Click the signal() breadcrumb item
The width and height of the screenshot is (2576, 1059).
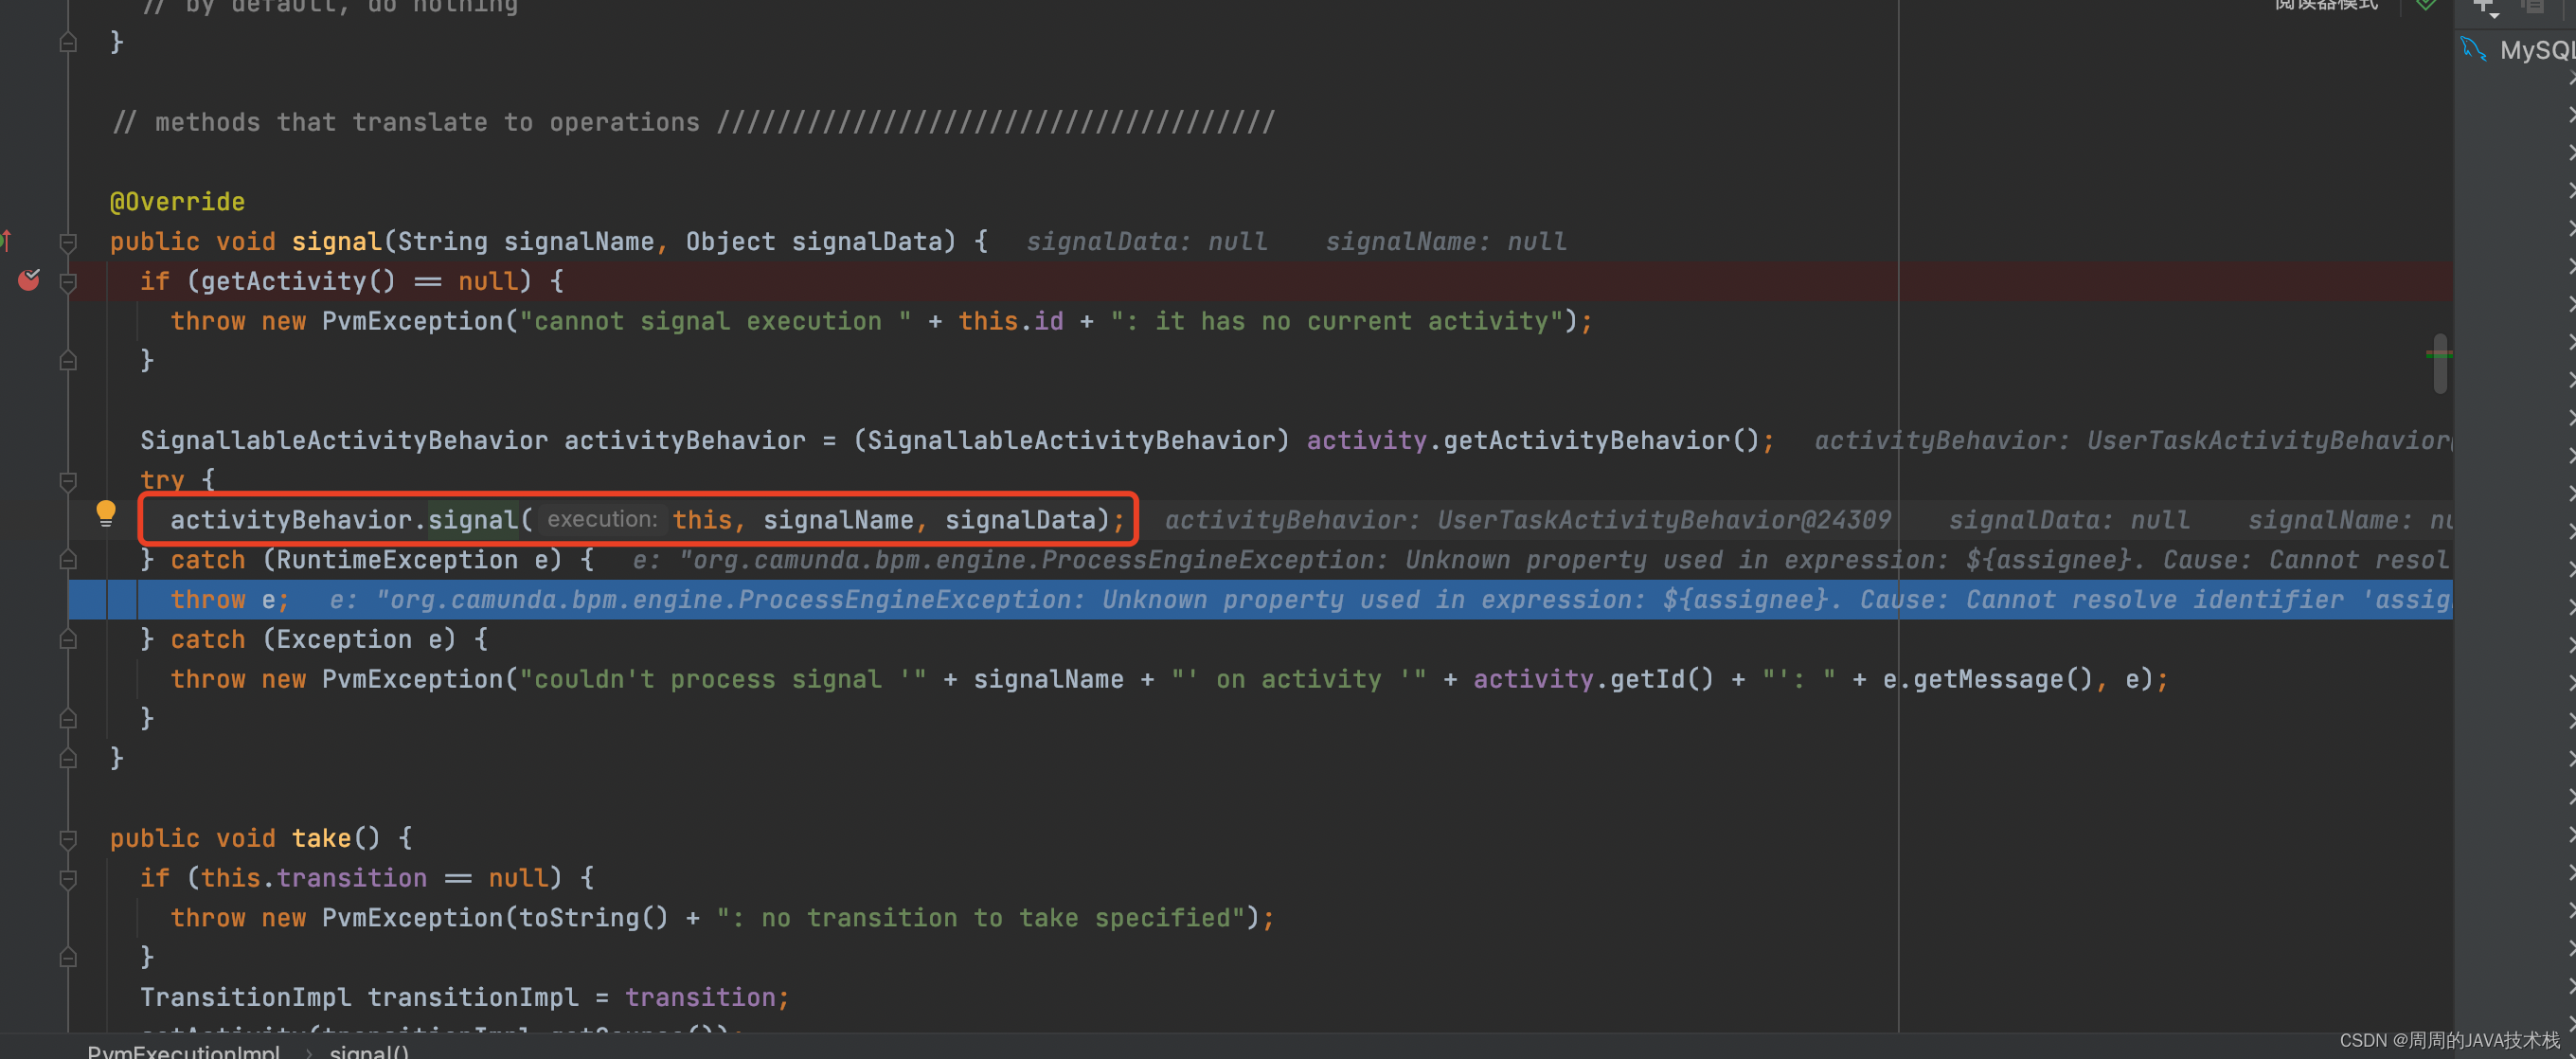pyautogui.click(x=369, y=1050)
